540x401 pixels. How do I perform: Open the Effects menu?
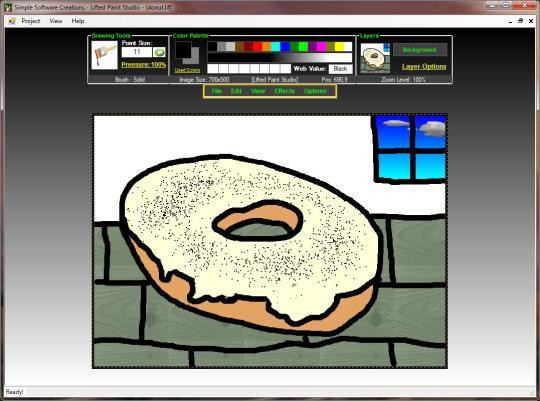(x=285, y=91)
